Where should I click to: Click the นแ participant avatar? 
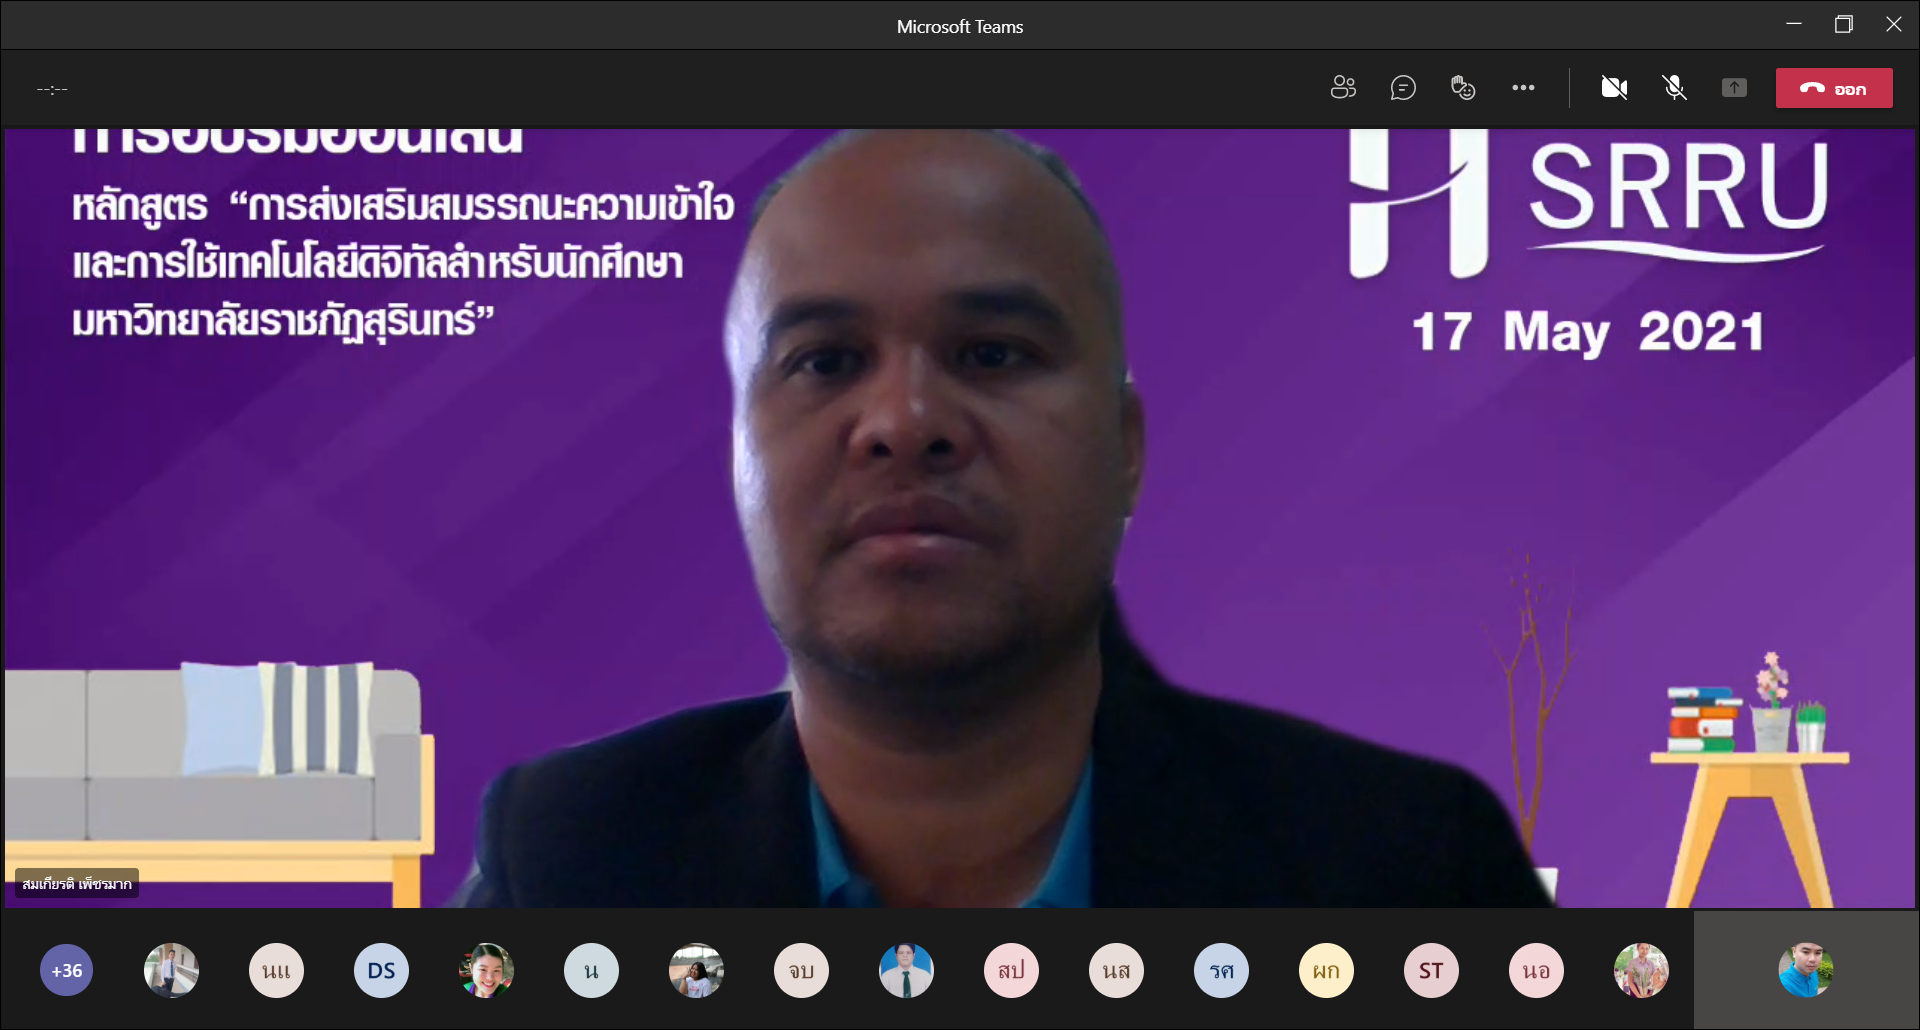point(276,970)
